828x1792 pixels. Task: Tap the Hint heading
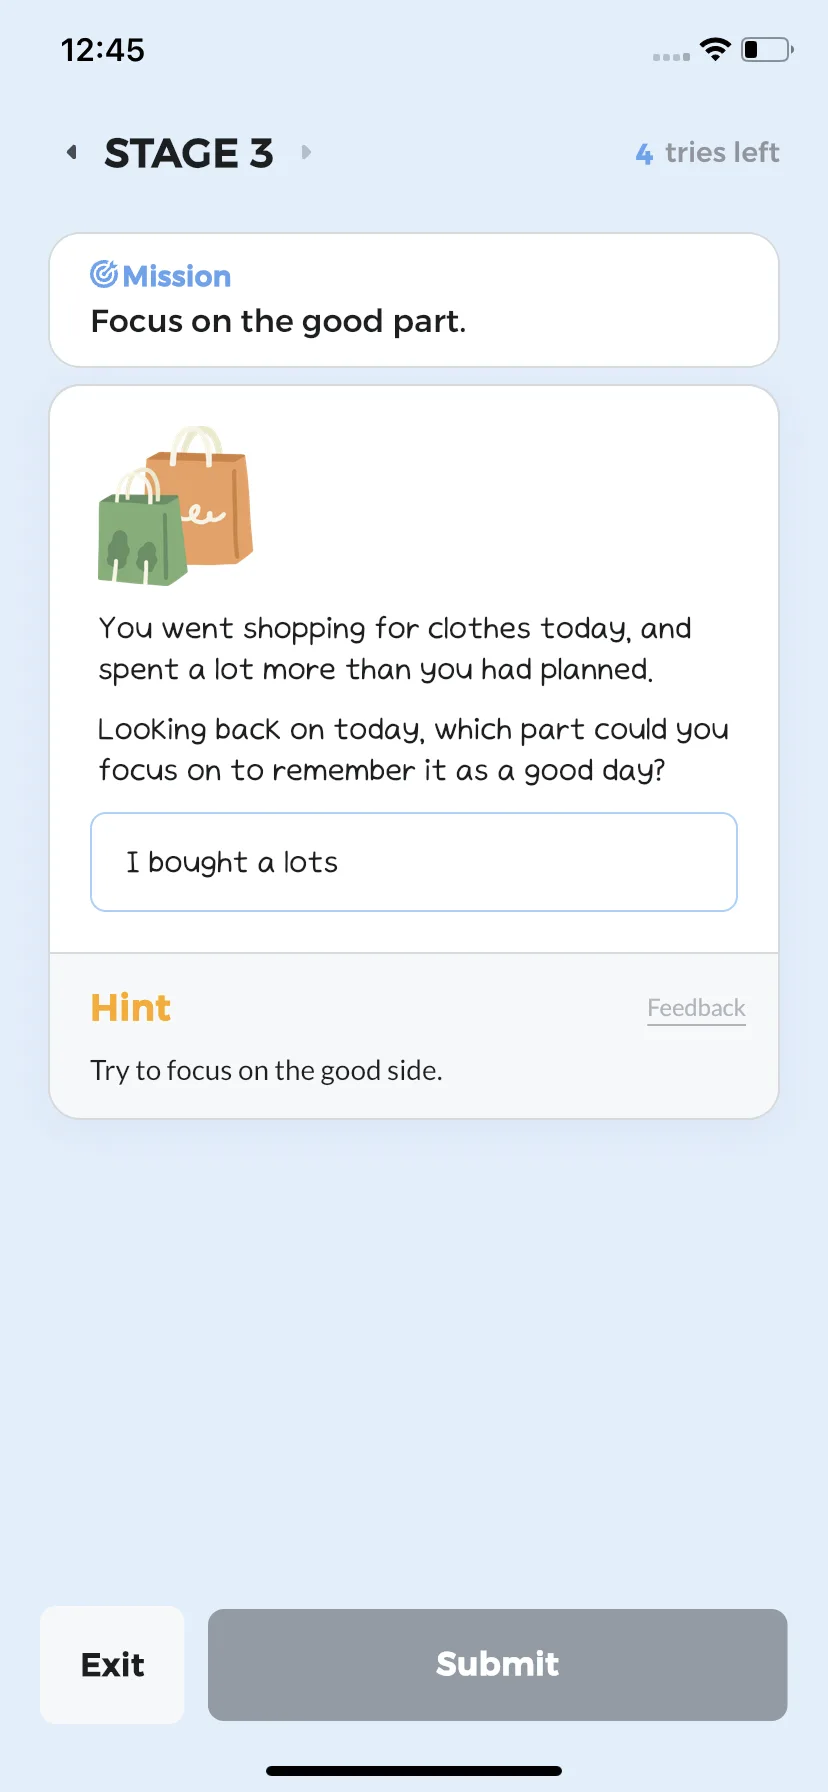pyautogui.click(x=131, y=1008)
